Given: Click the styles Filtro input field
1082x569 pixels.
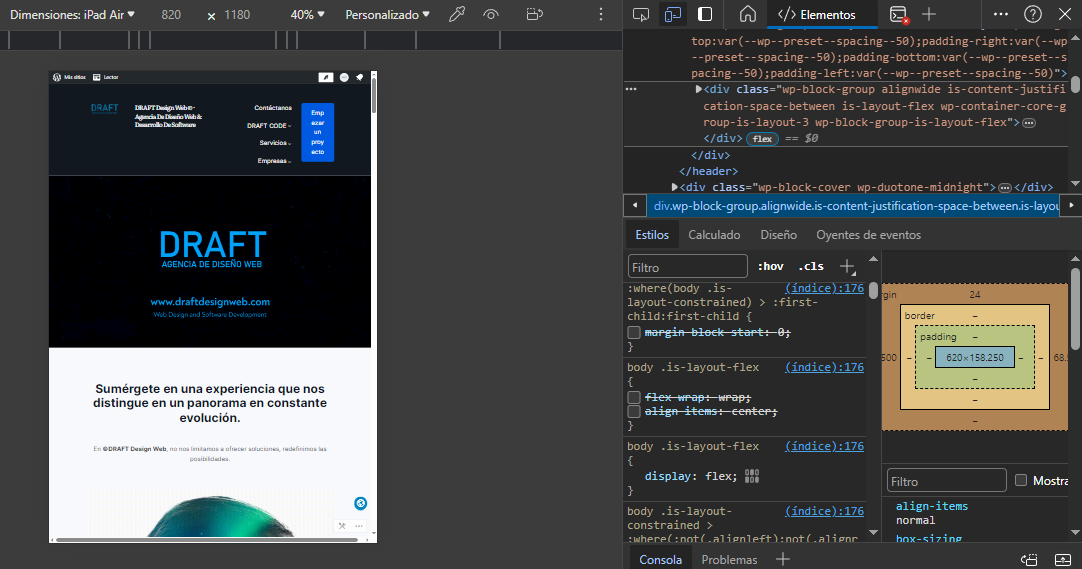Looking at the screenshot, I should [688, 267].
